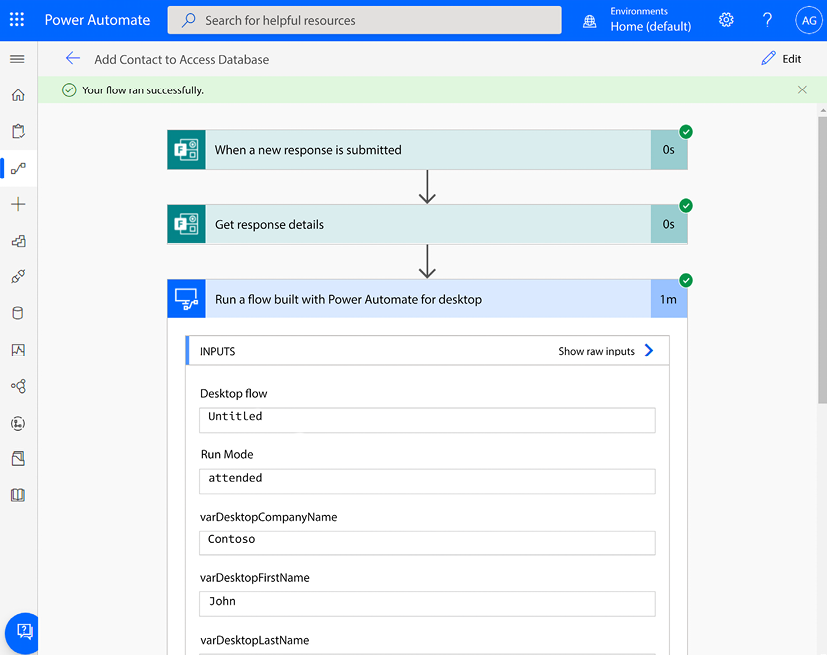
Task: Open the app launcher waffle icon
Action: (17, 20)
